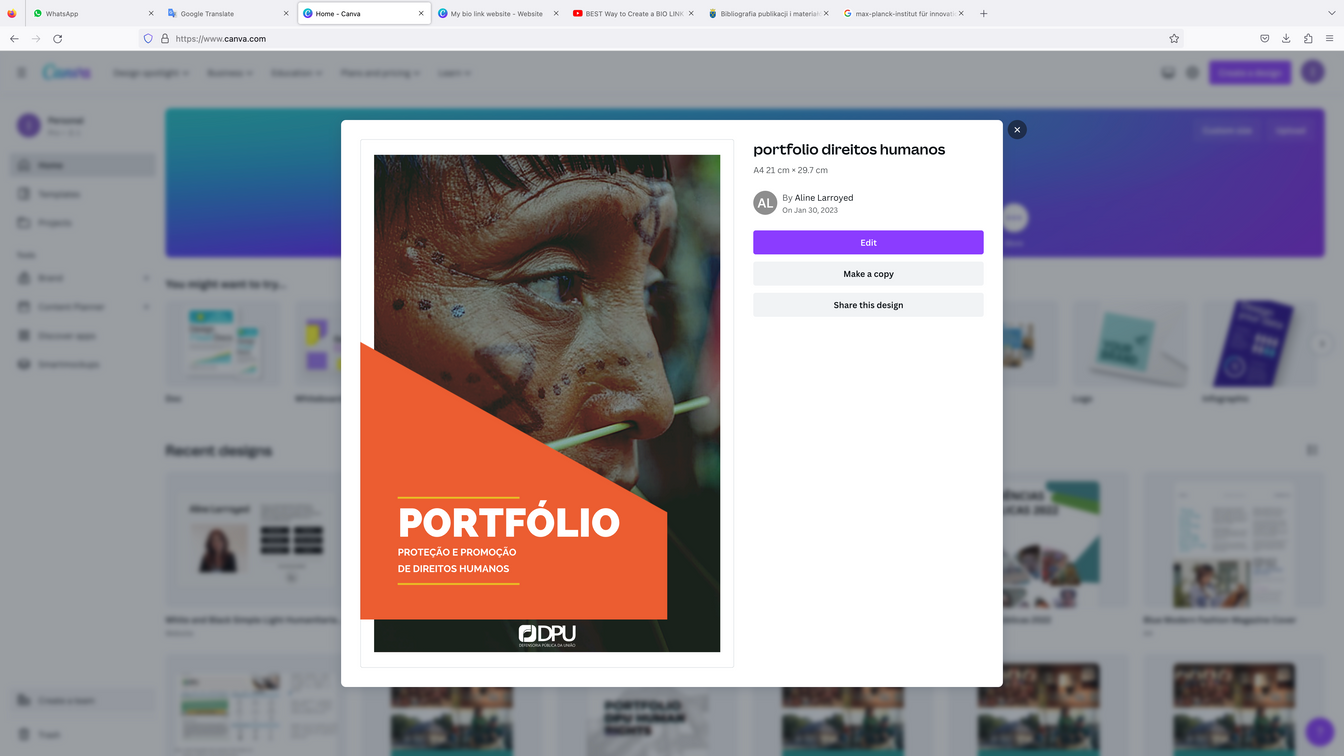Click Make a copy button
This screenshot has height=756, width=1344.
click(x=868, y=274)
